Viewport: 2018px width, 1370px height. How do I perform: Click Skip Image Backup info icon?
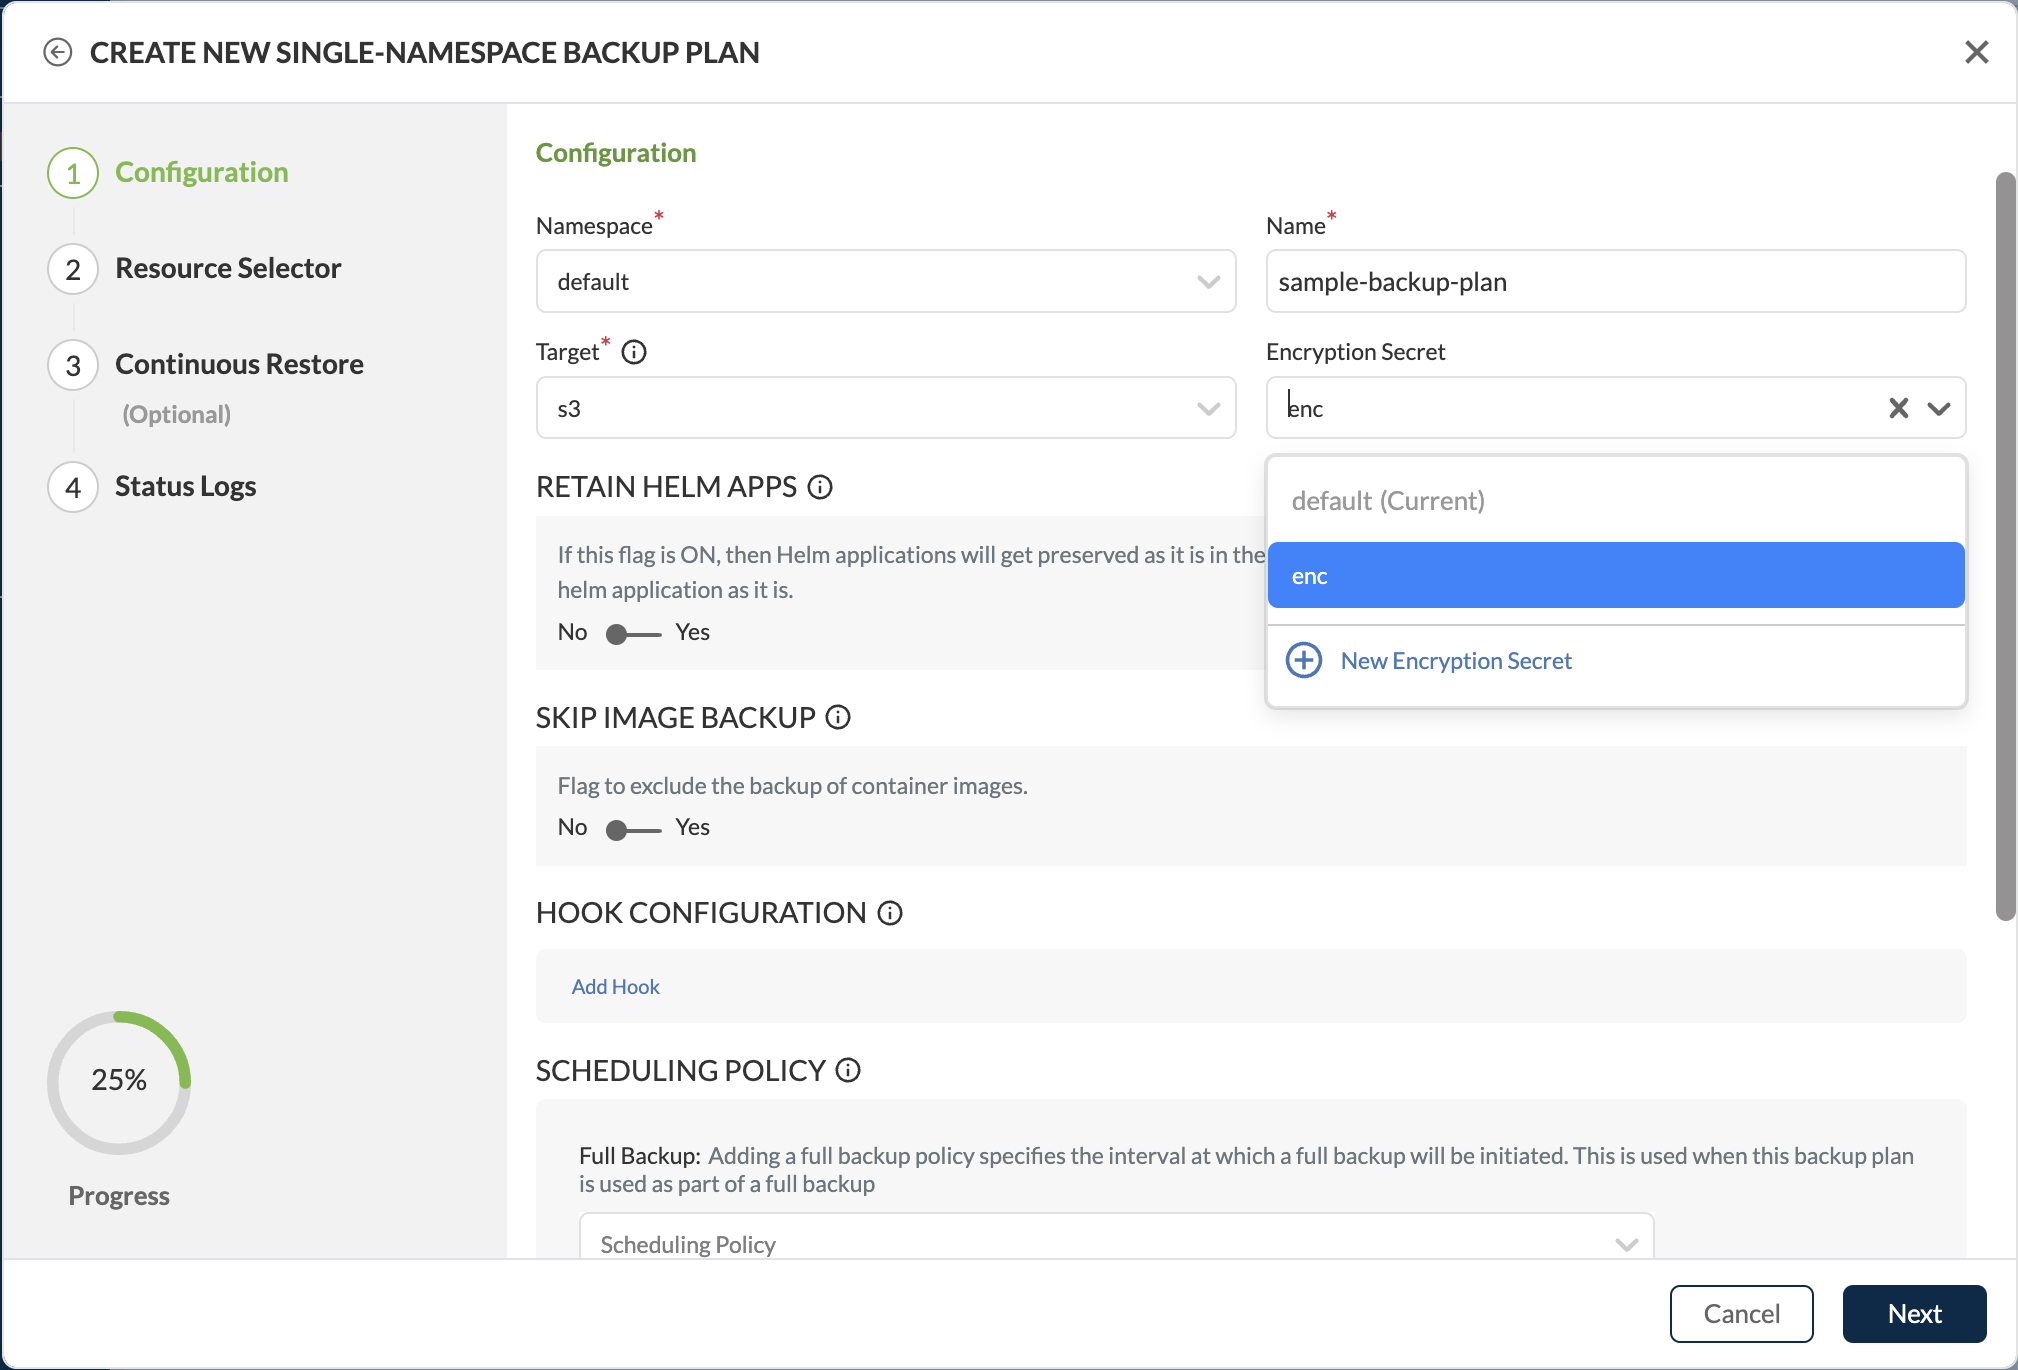[838, 717]
